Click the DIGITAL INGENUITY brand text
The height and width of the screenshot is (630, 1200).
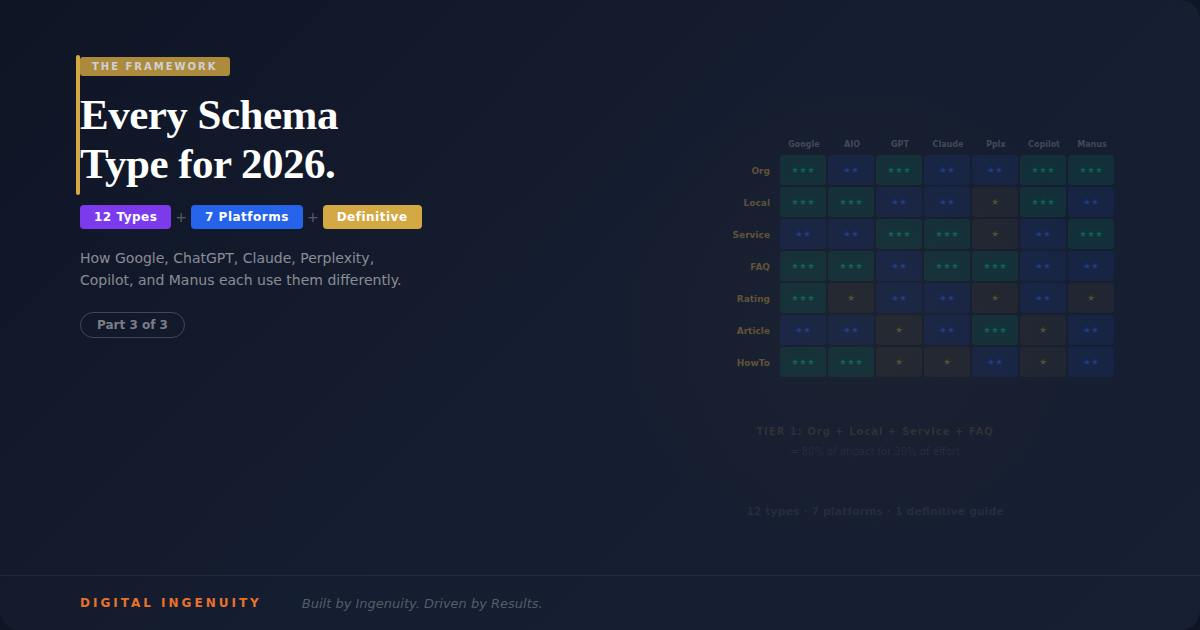(170, 603)
